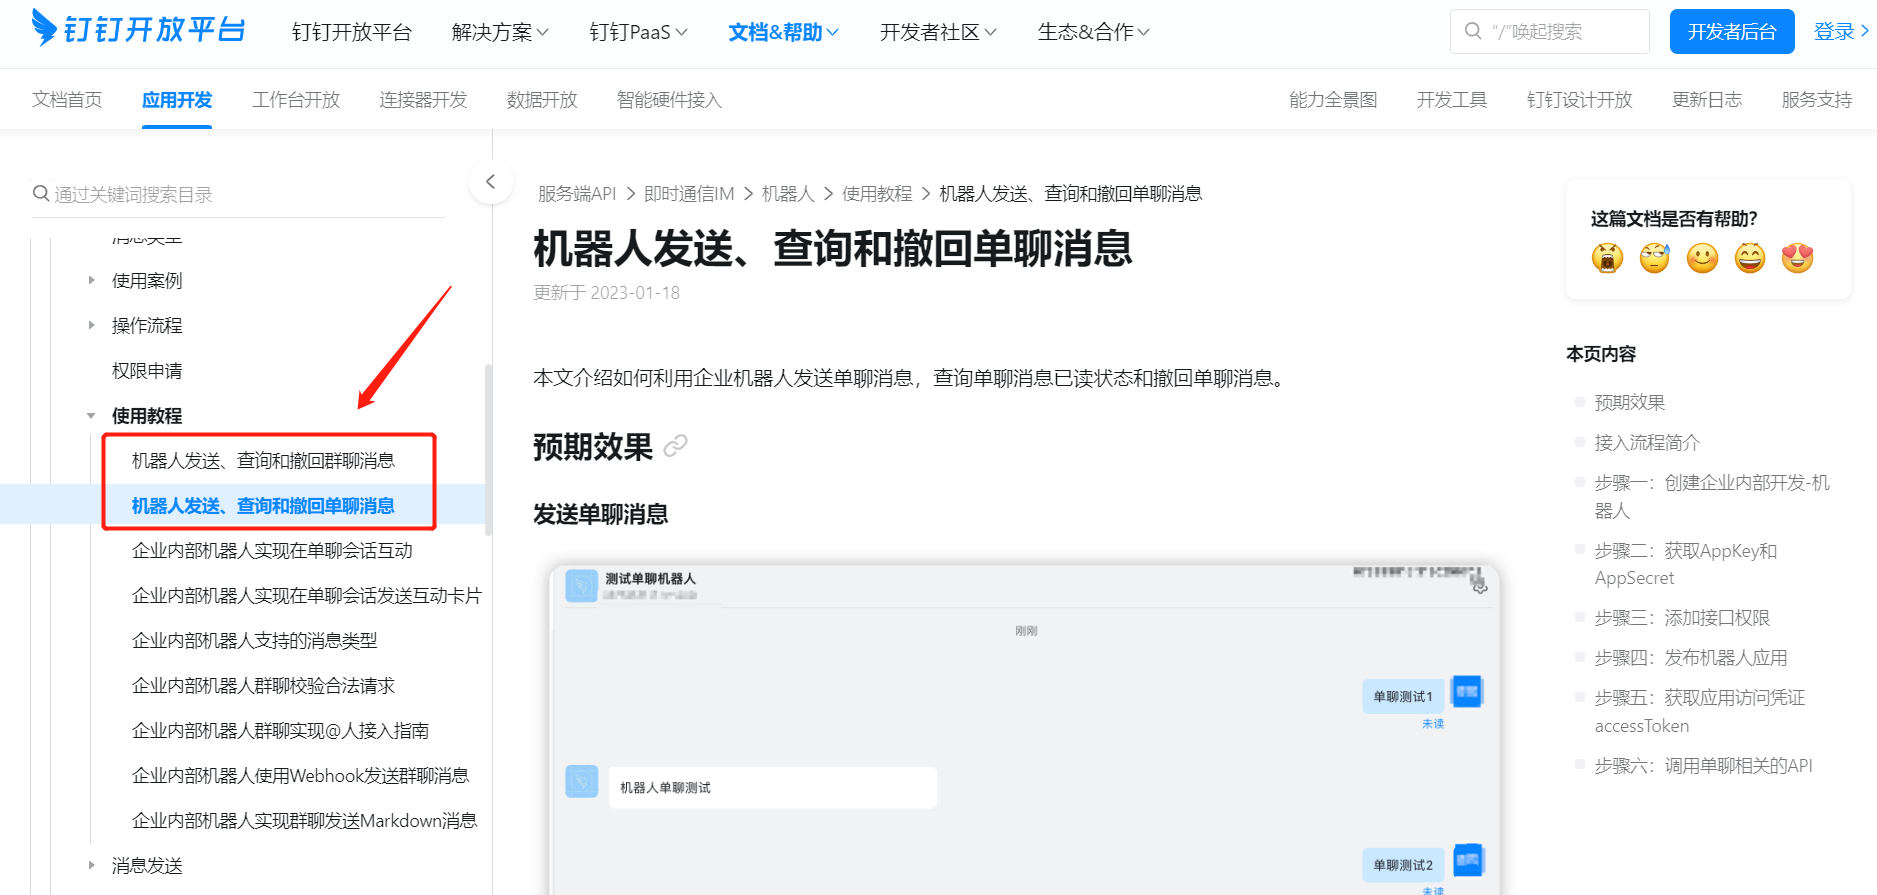Click 即时通信IM in the breadcrumb
1877x895 pixels.
click(689, 193)
